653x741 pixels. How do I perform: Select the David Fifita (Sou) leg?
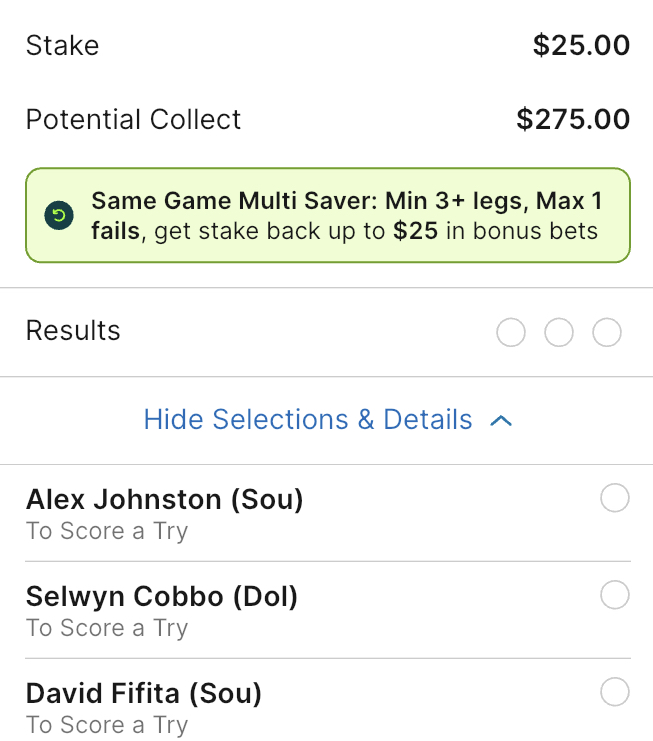click(x=144, y=693)
